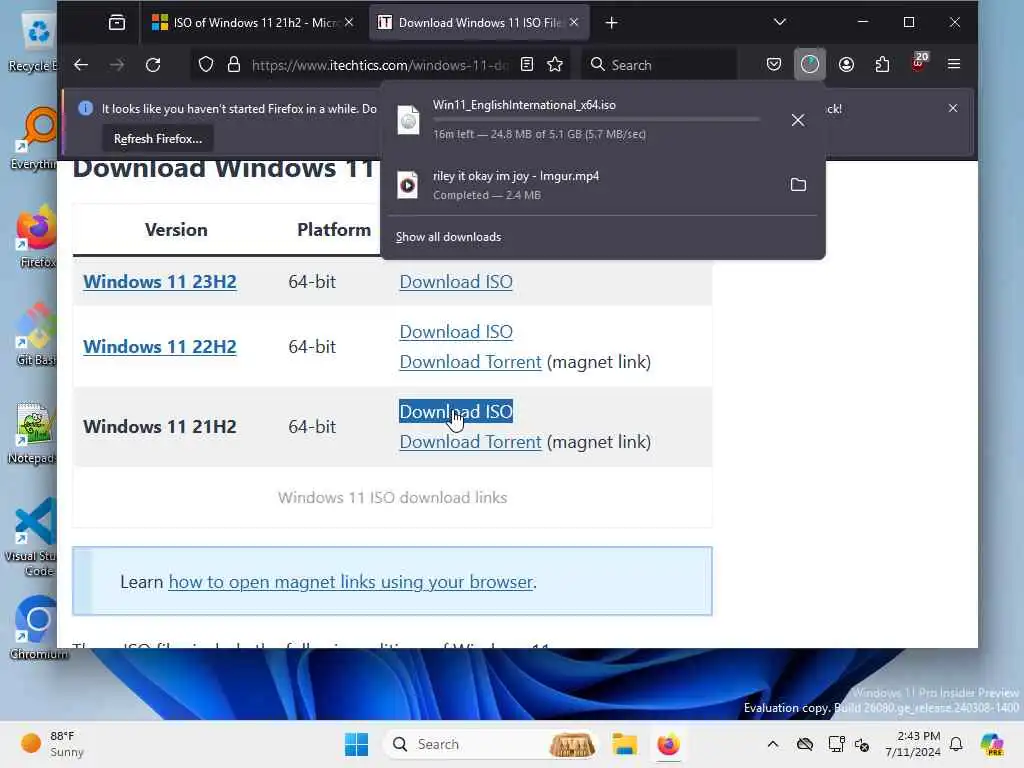Click Download ISO for Windows 11 22H2

click(x=456, y=332)
